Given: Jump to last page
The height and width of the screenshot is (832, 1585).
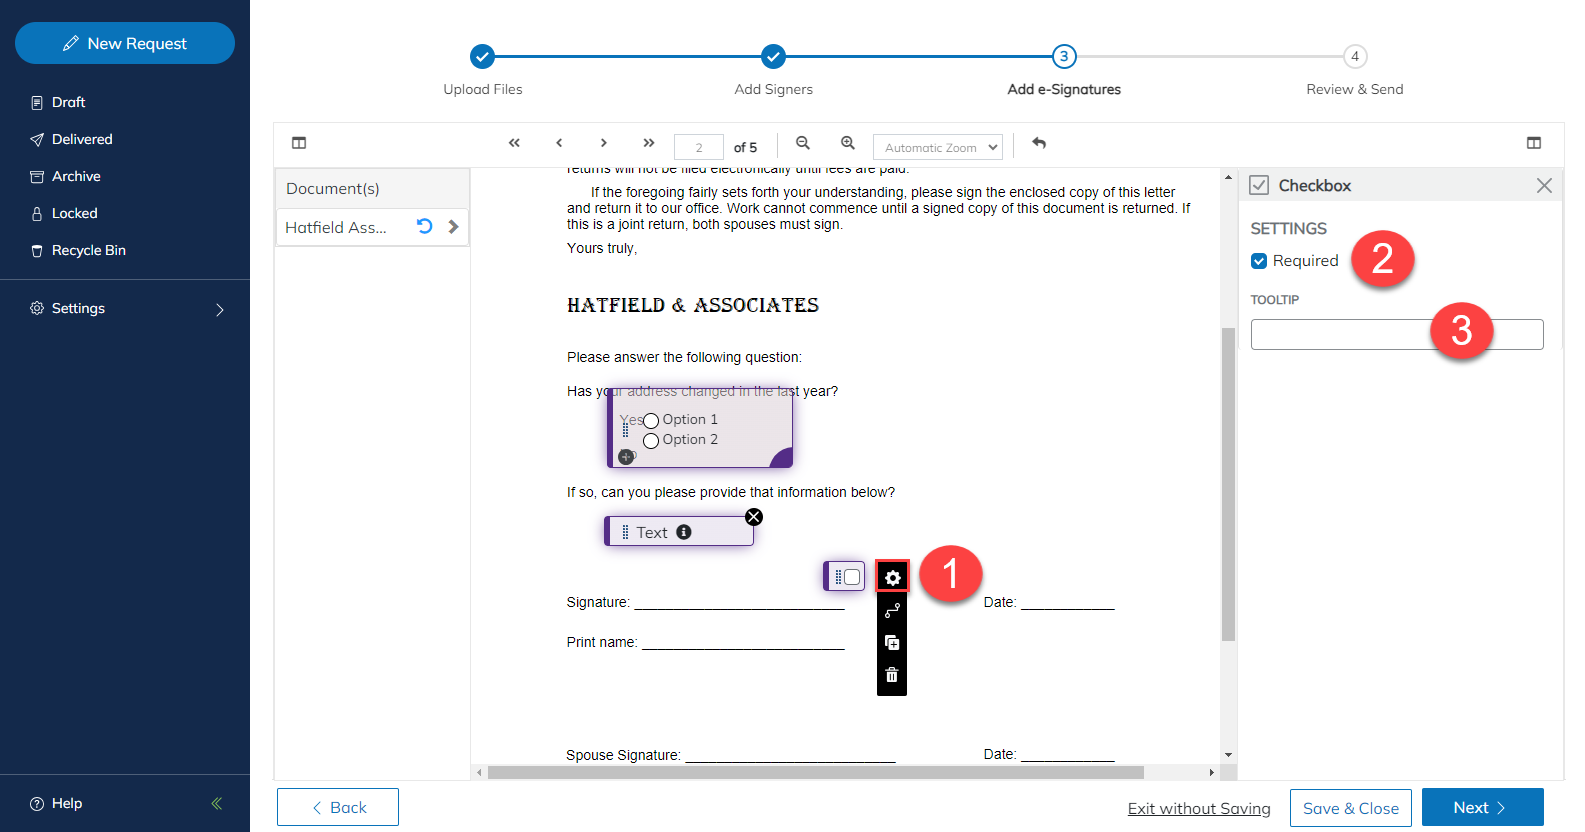Looking at the screenshot, I should tap(648, 143).
